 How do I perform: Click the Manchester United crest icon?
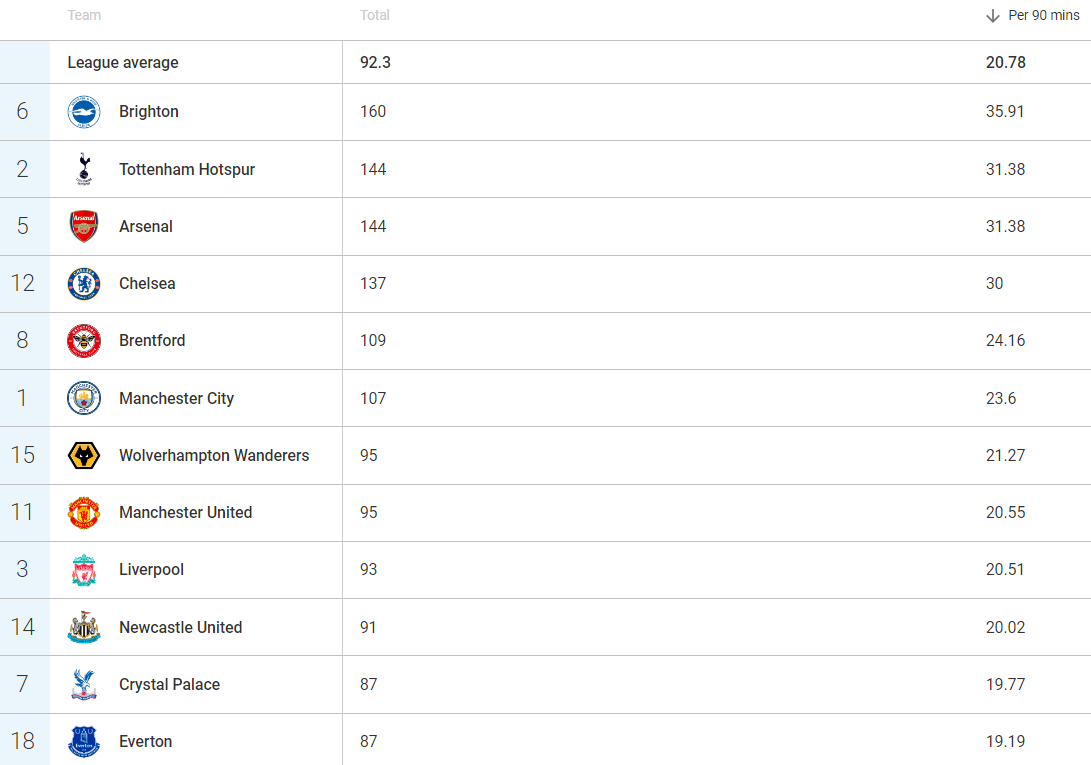point(84,513)
